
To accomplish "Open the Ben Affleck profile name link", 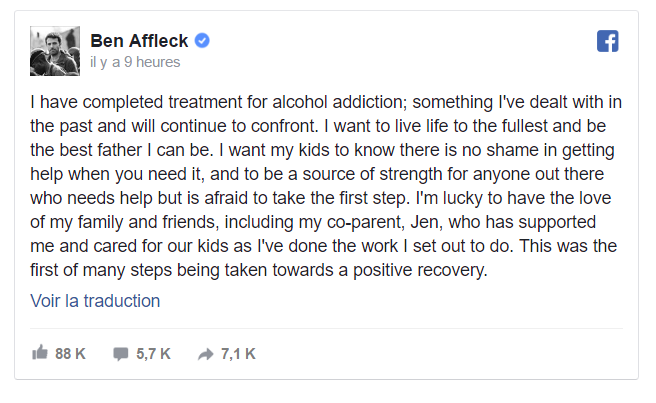I will click(141, 41).
